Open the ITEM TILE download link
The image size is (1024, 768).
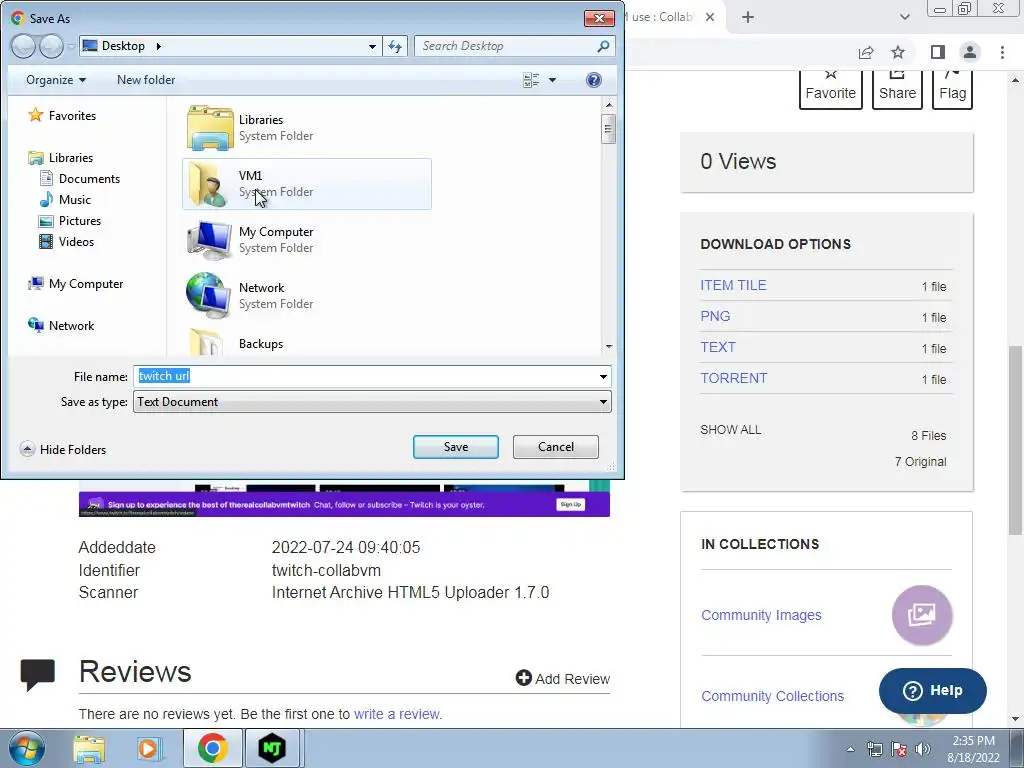pyautogui.click(x=733, y=285)
